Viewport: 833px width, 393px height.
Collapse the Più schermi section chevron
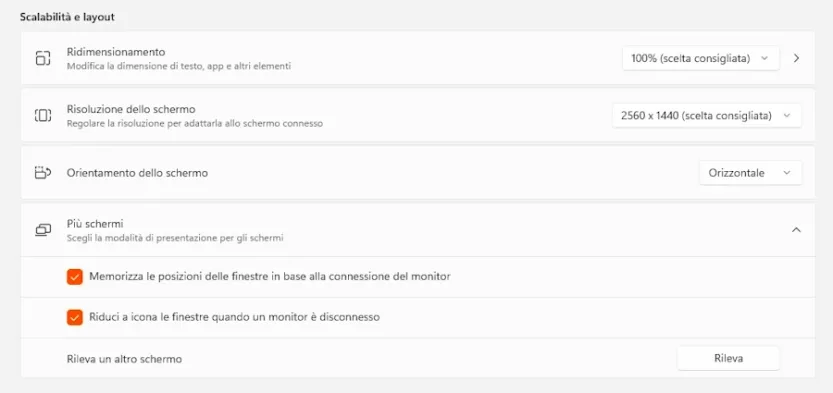tap(796, 230)
